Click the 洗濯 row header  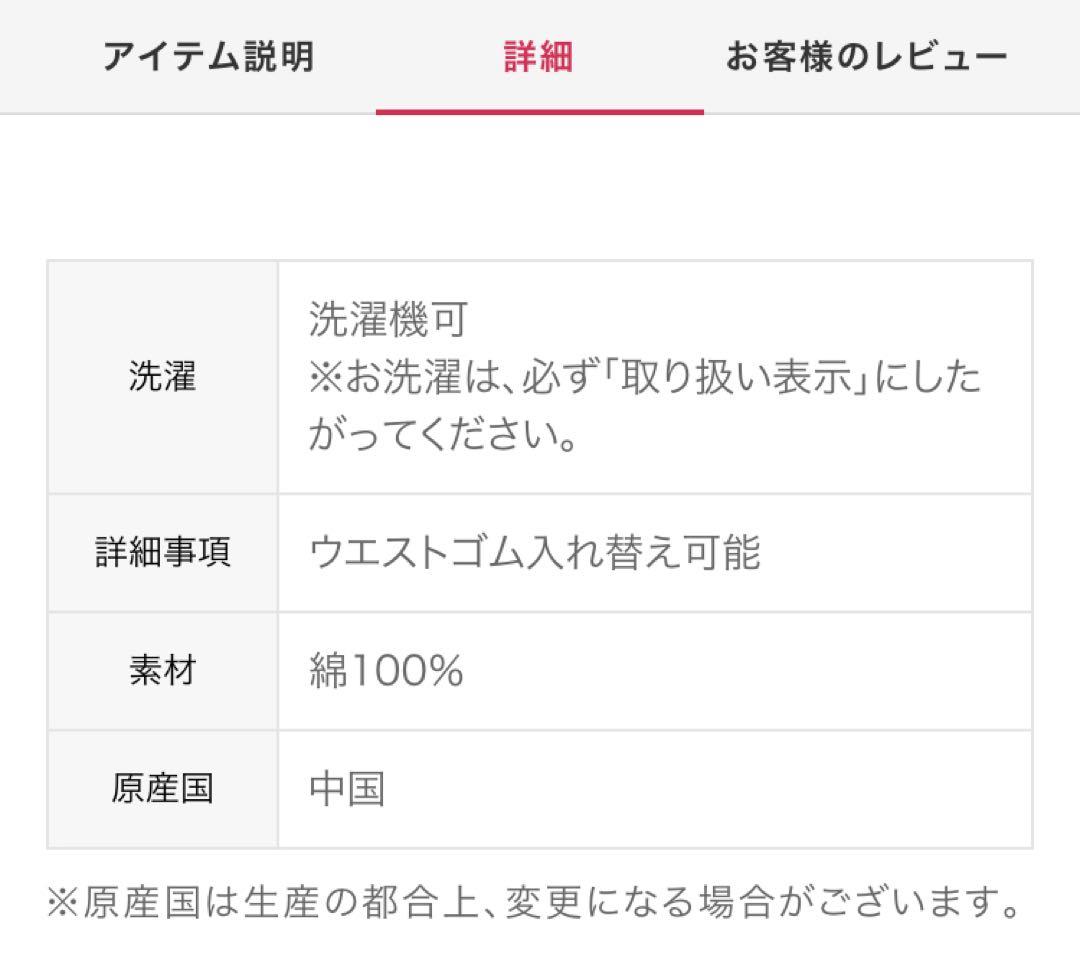pos(161,377)
